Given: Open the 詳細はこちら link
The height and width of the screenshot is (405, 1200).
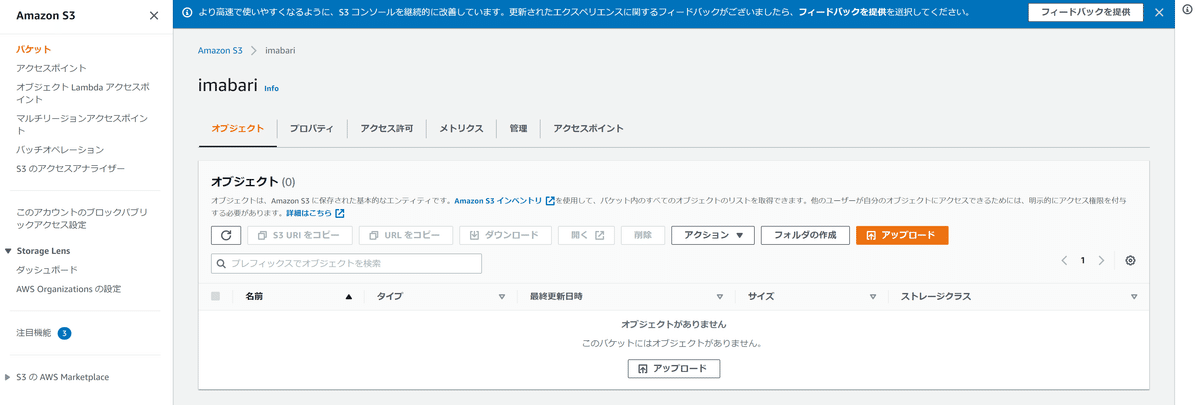Looking at the screenshot, I should point(315,213).
